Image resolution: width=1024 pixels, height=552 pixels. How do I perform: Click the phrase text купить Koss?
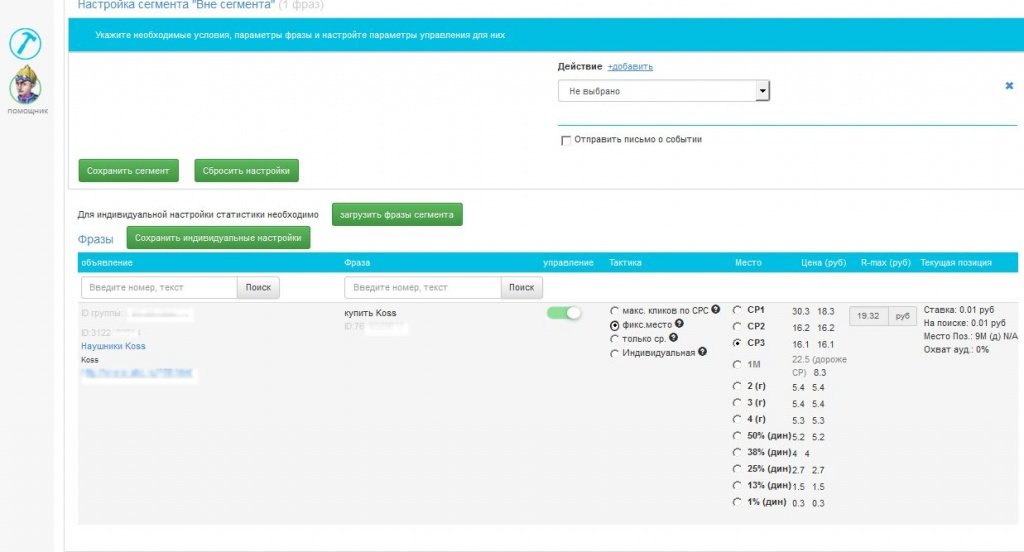[370, 313]
